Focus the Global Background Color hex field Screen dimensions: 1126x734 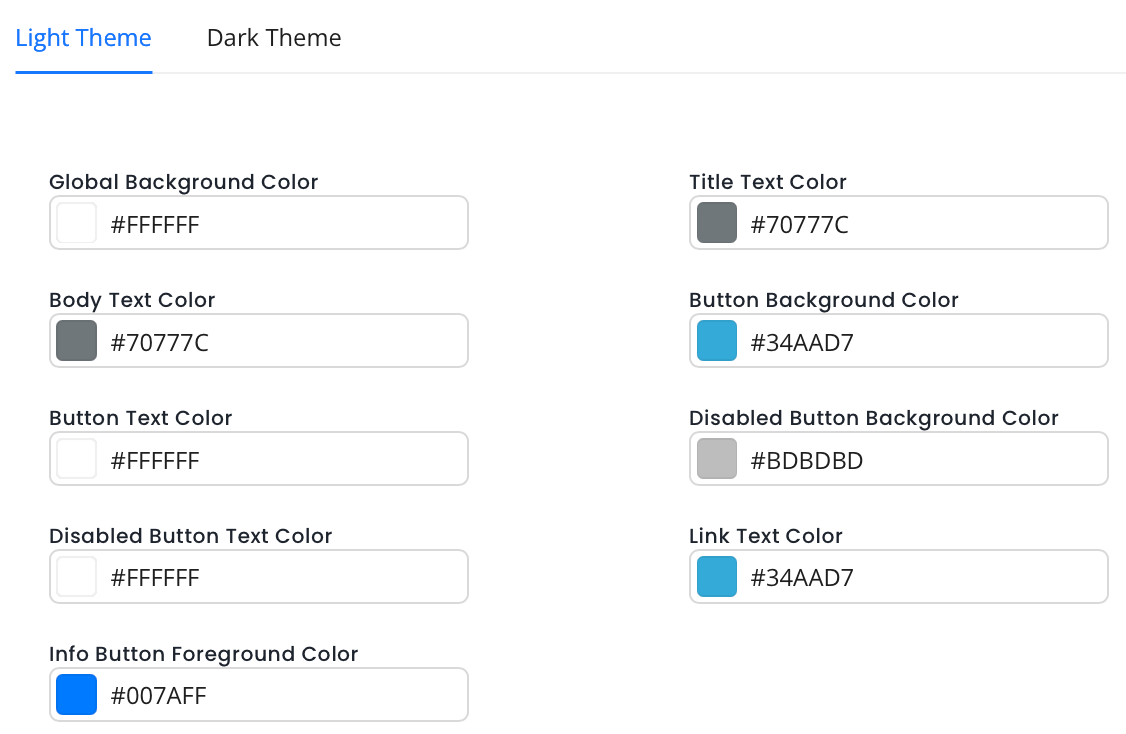[x=280, y=224]
